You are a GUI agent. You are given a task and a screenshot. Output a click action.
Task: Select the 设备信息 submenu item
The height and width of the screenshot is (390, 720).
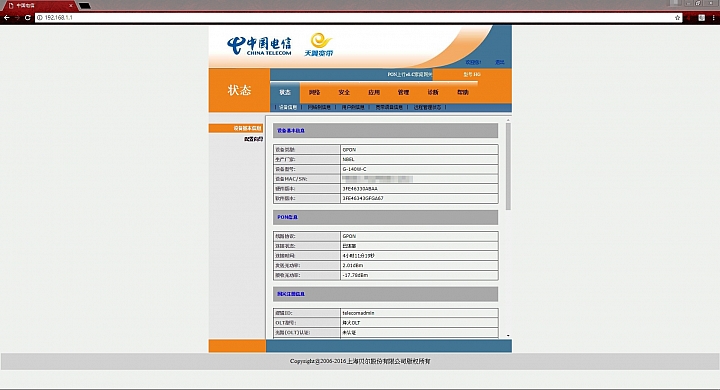click(x=288, y=107)
